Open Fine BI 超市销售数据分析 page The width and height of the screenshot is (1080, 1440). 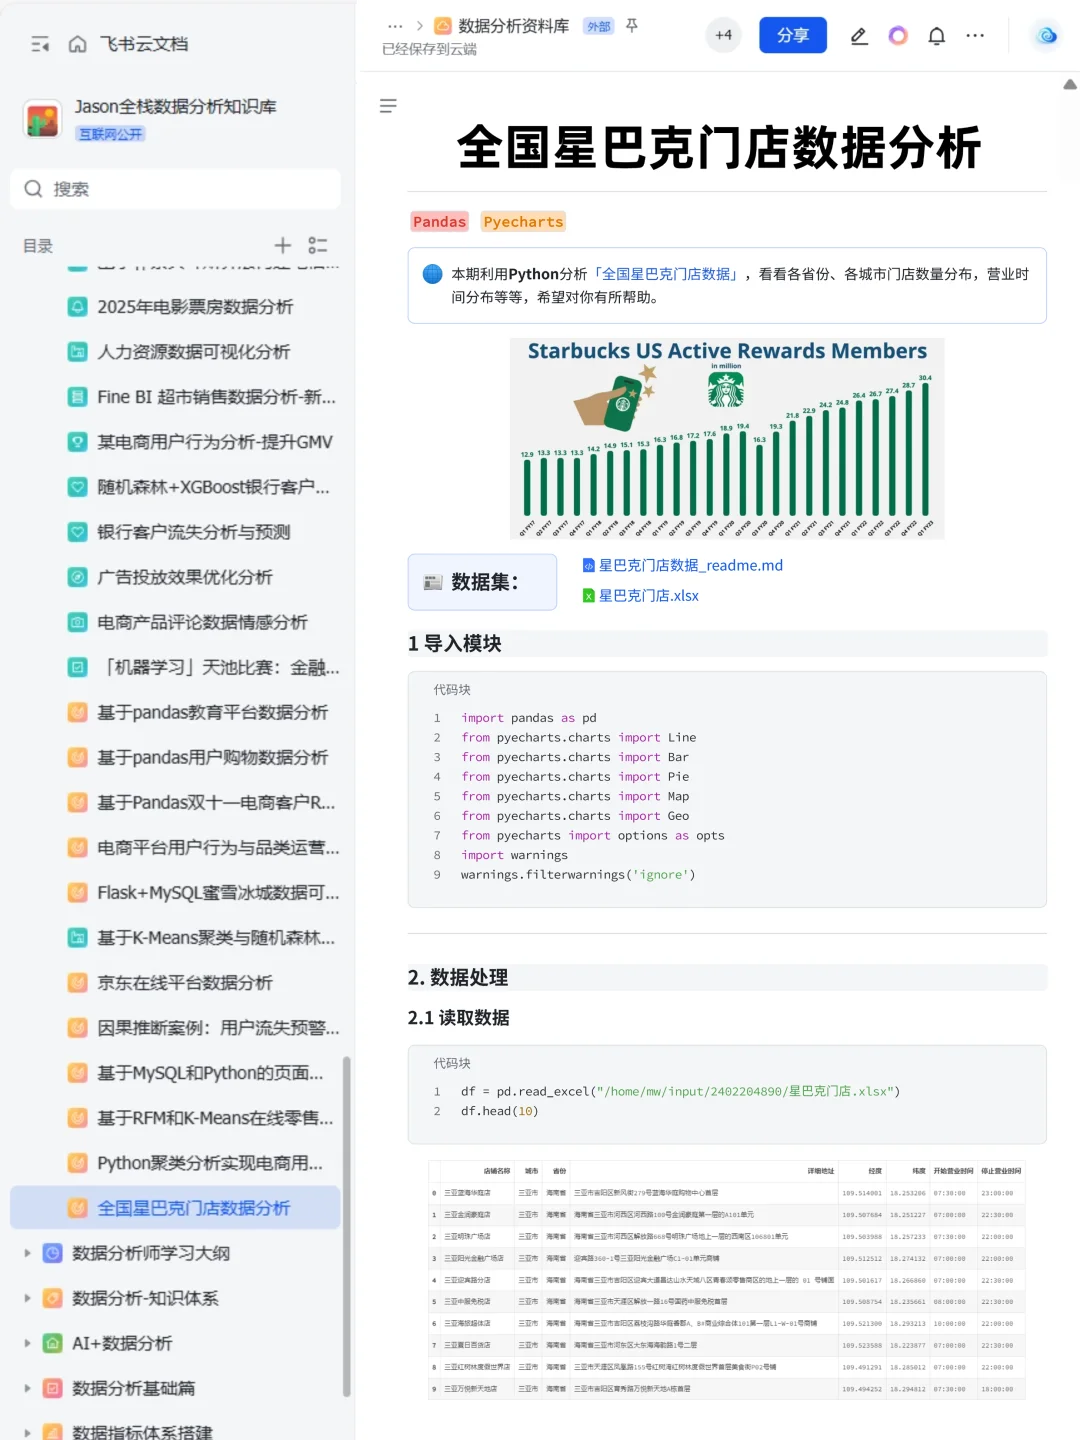pos(216,397)
